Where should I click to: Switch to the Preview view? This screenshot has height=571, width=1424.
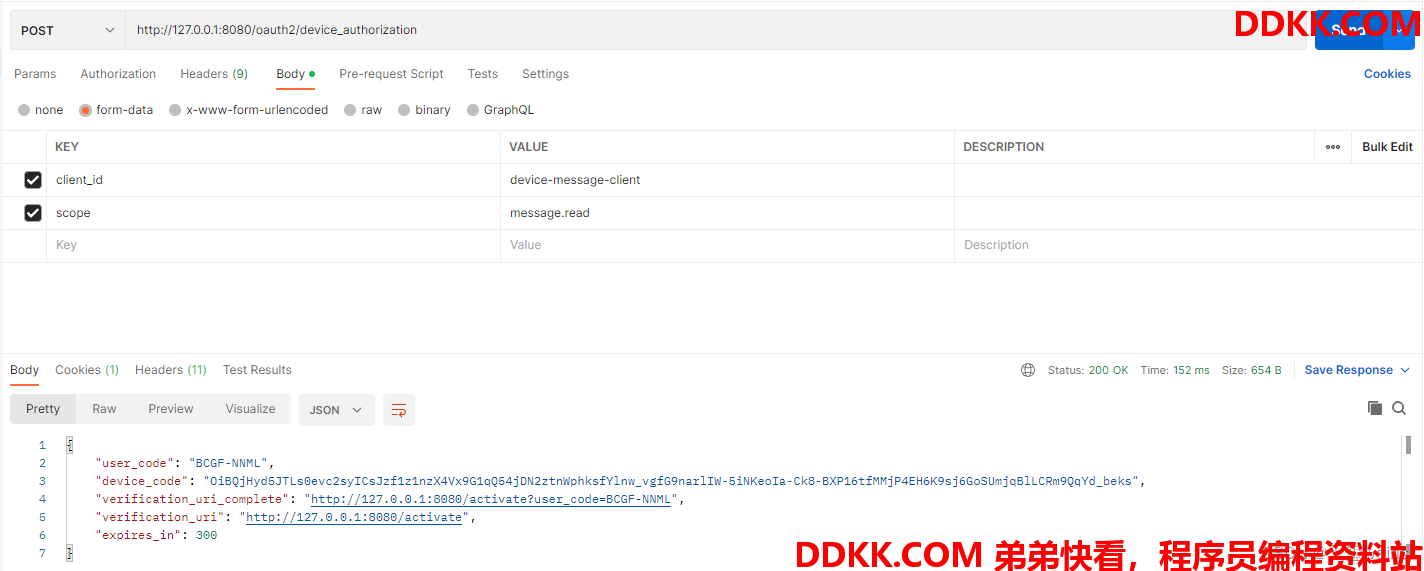[x=171, y=409]
